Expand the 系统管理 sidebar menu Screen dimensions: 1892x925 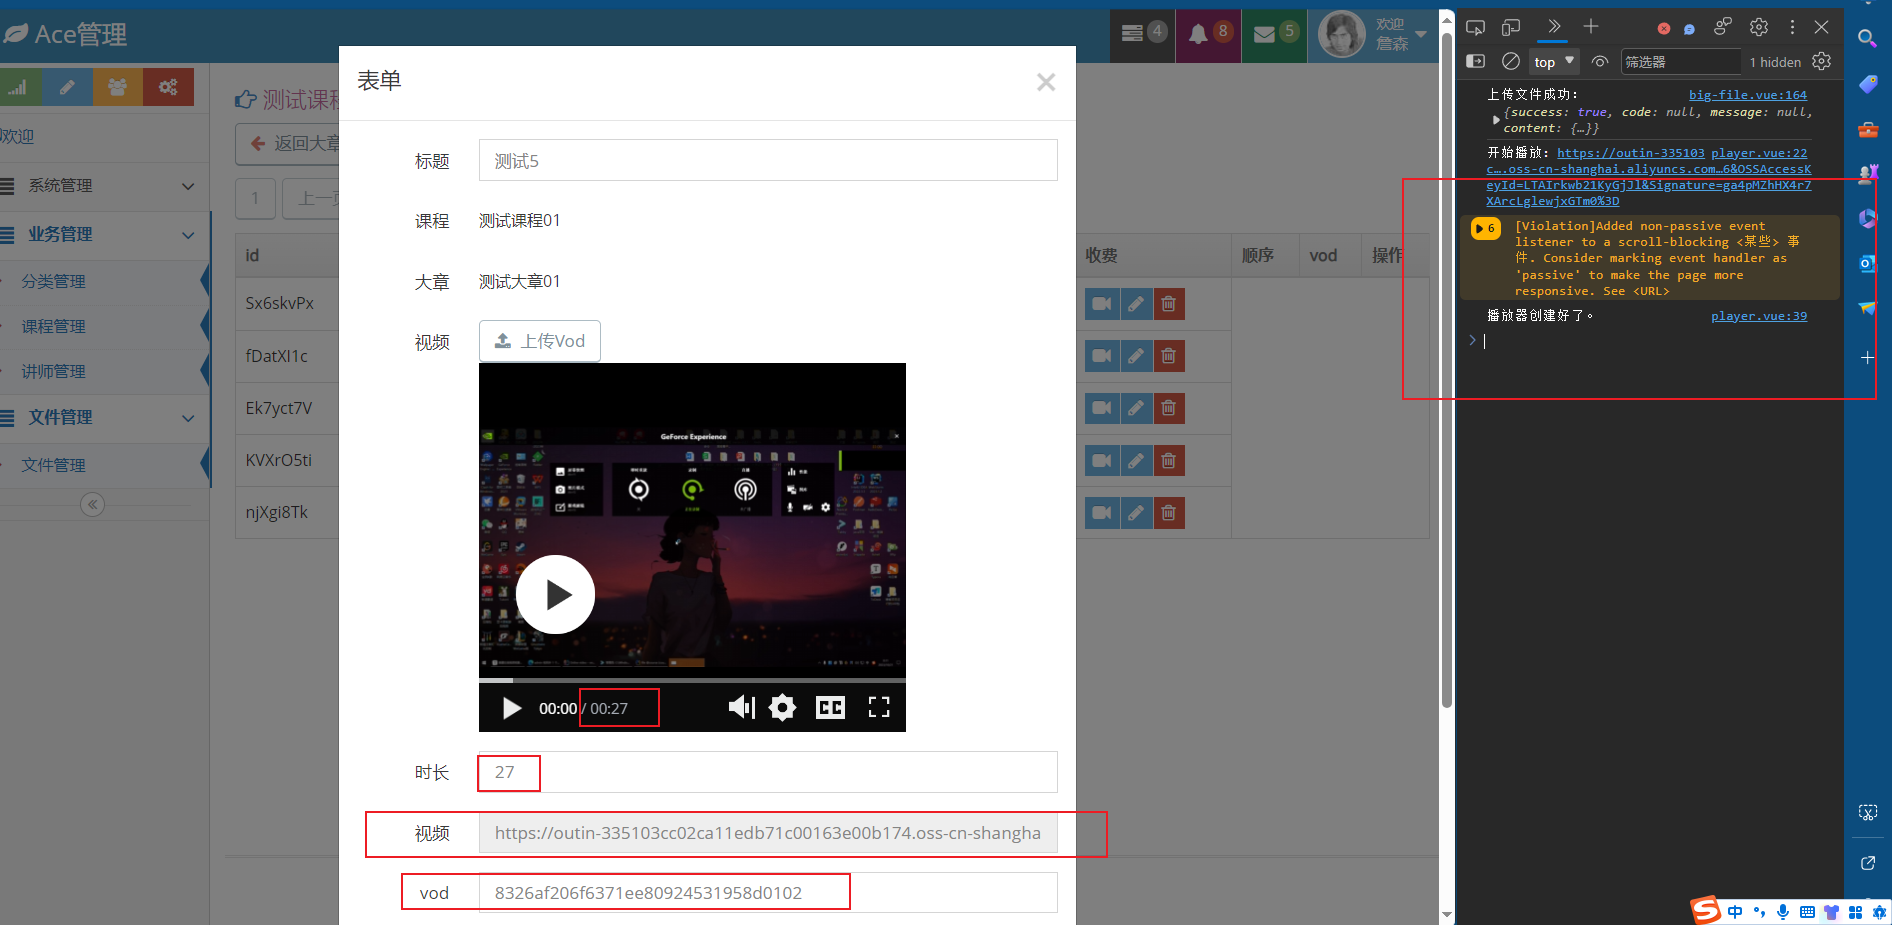104,186
